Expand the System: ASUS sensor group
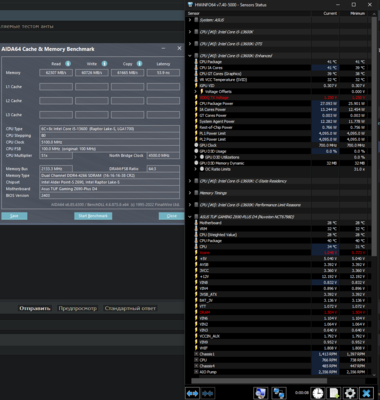This screenshot has width=380, height=400. [190, 20]
